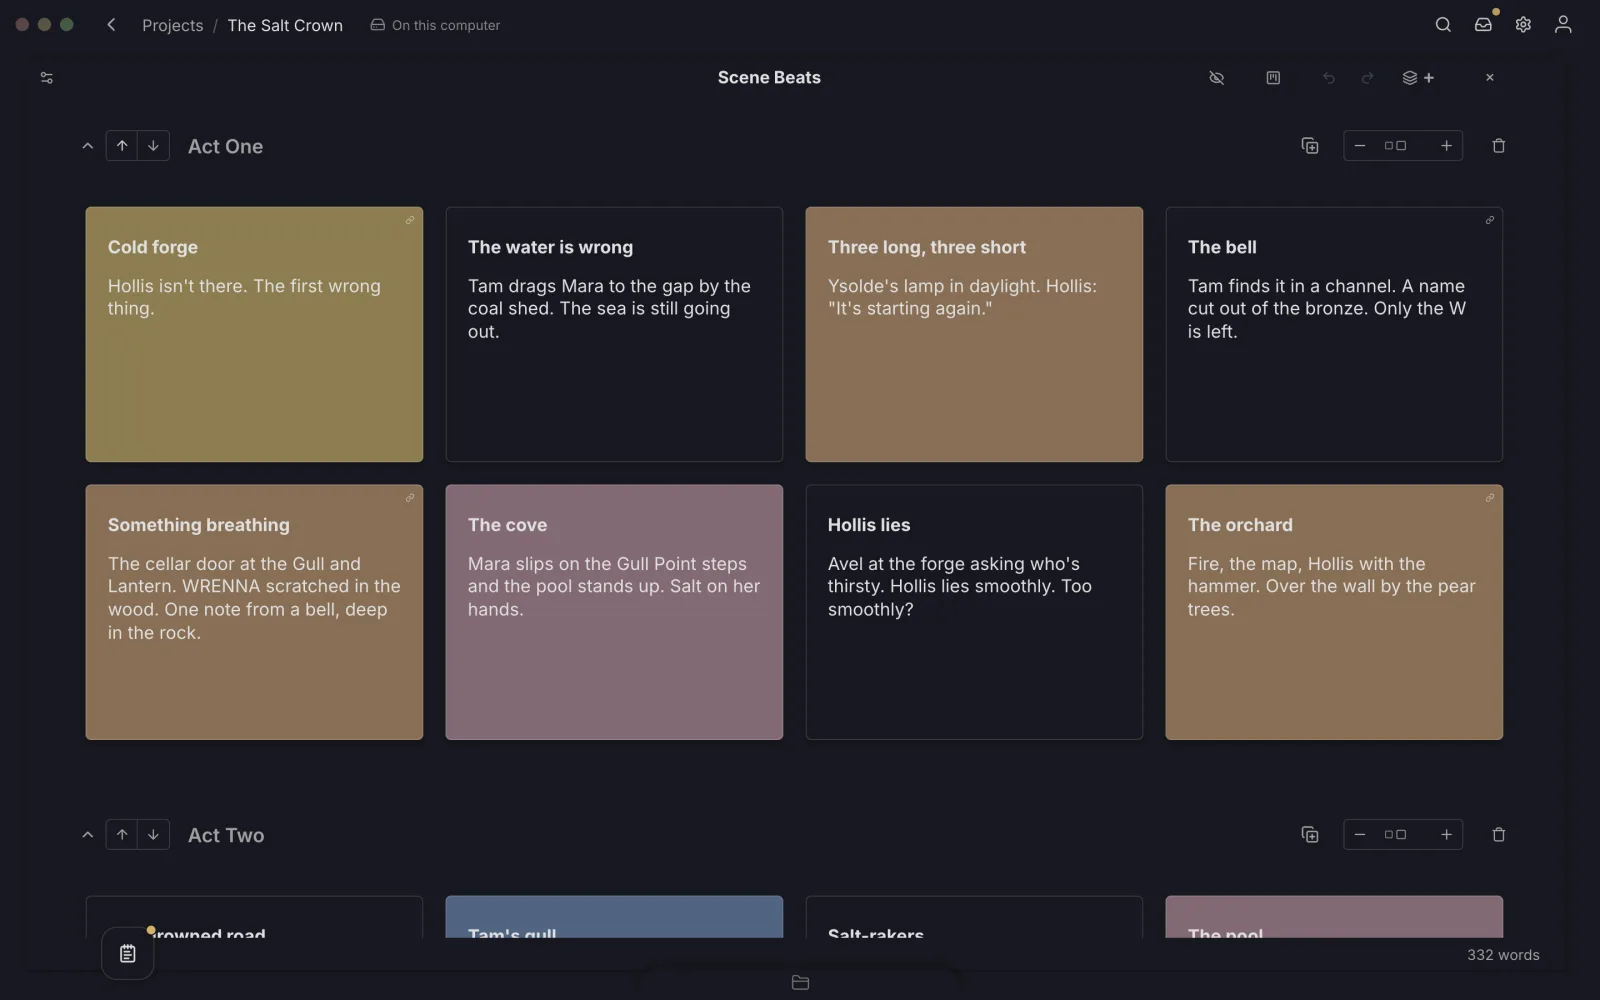Open the inbox notifications icon
1600x1000 pixels.
point(1483,25)
